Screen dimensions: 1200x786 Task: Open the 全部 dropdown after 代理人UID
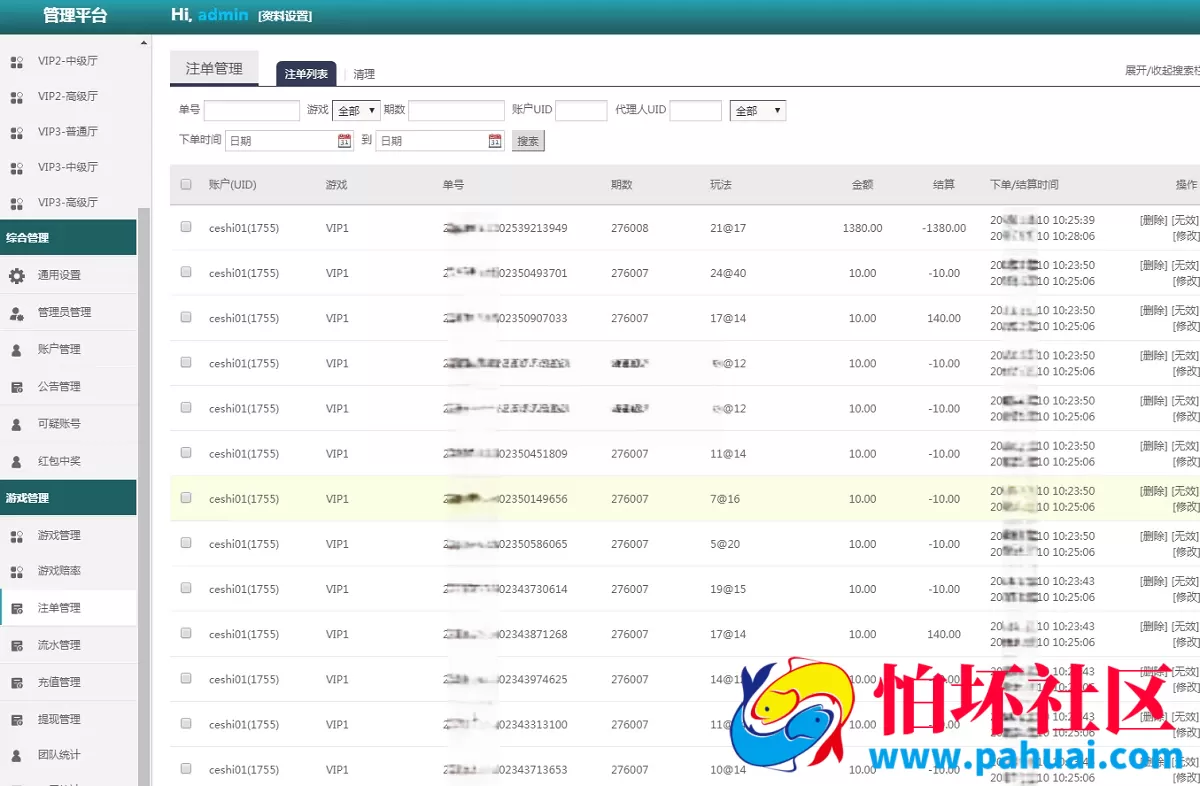(758, 110)
